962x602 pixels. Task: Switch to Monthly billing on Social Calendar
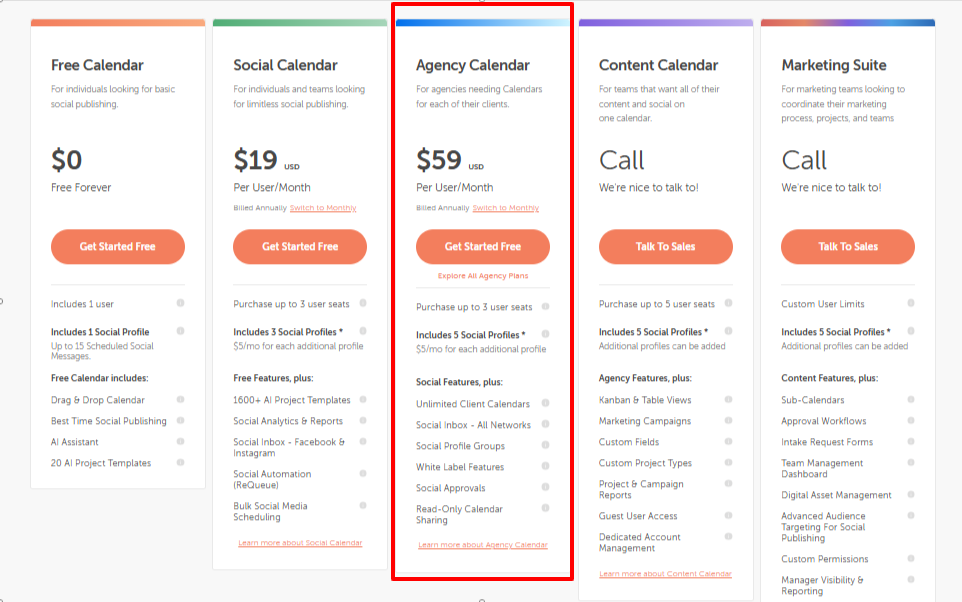(323, 208)
